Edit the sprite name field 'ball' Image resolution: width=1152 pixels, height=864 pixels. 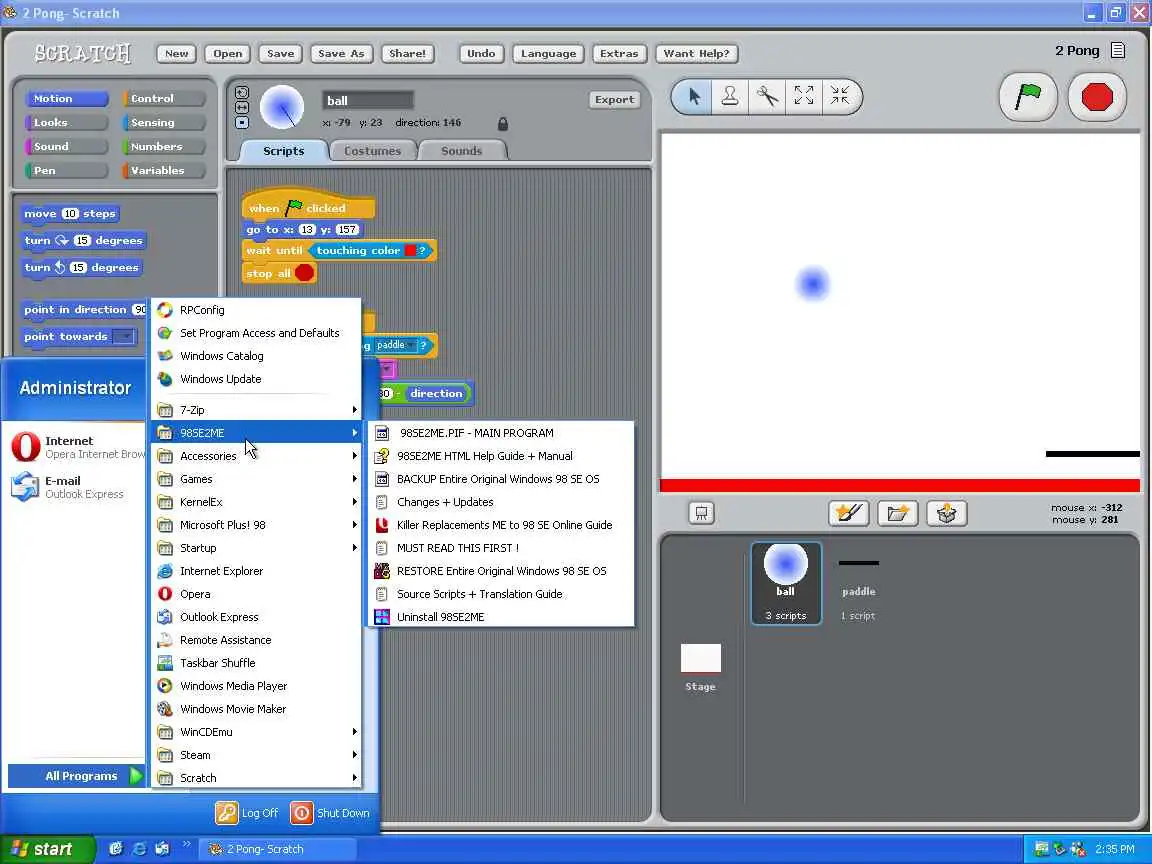[367, 101]
